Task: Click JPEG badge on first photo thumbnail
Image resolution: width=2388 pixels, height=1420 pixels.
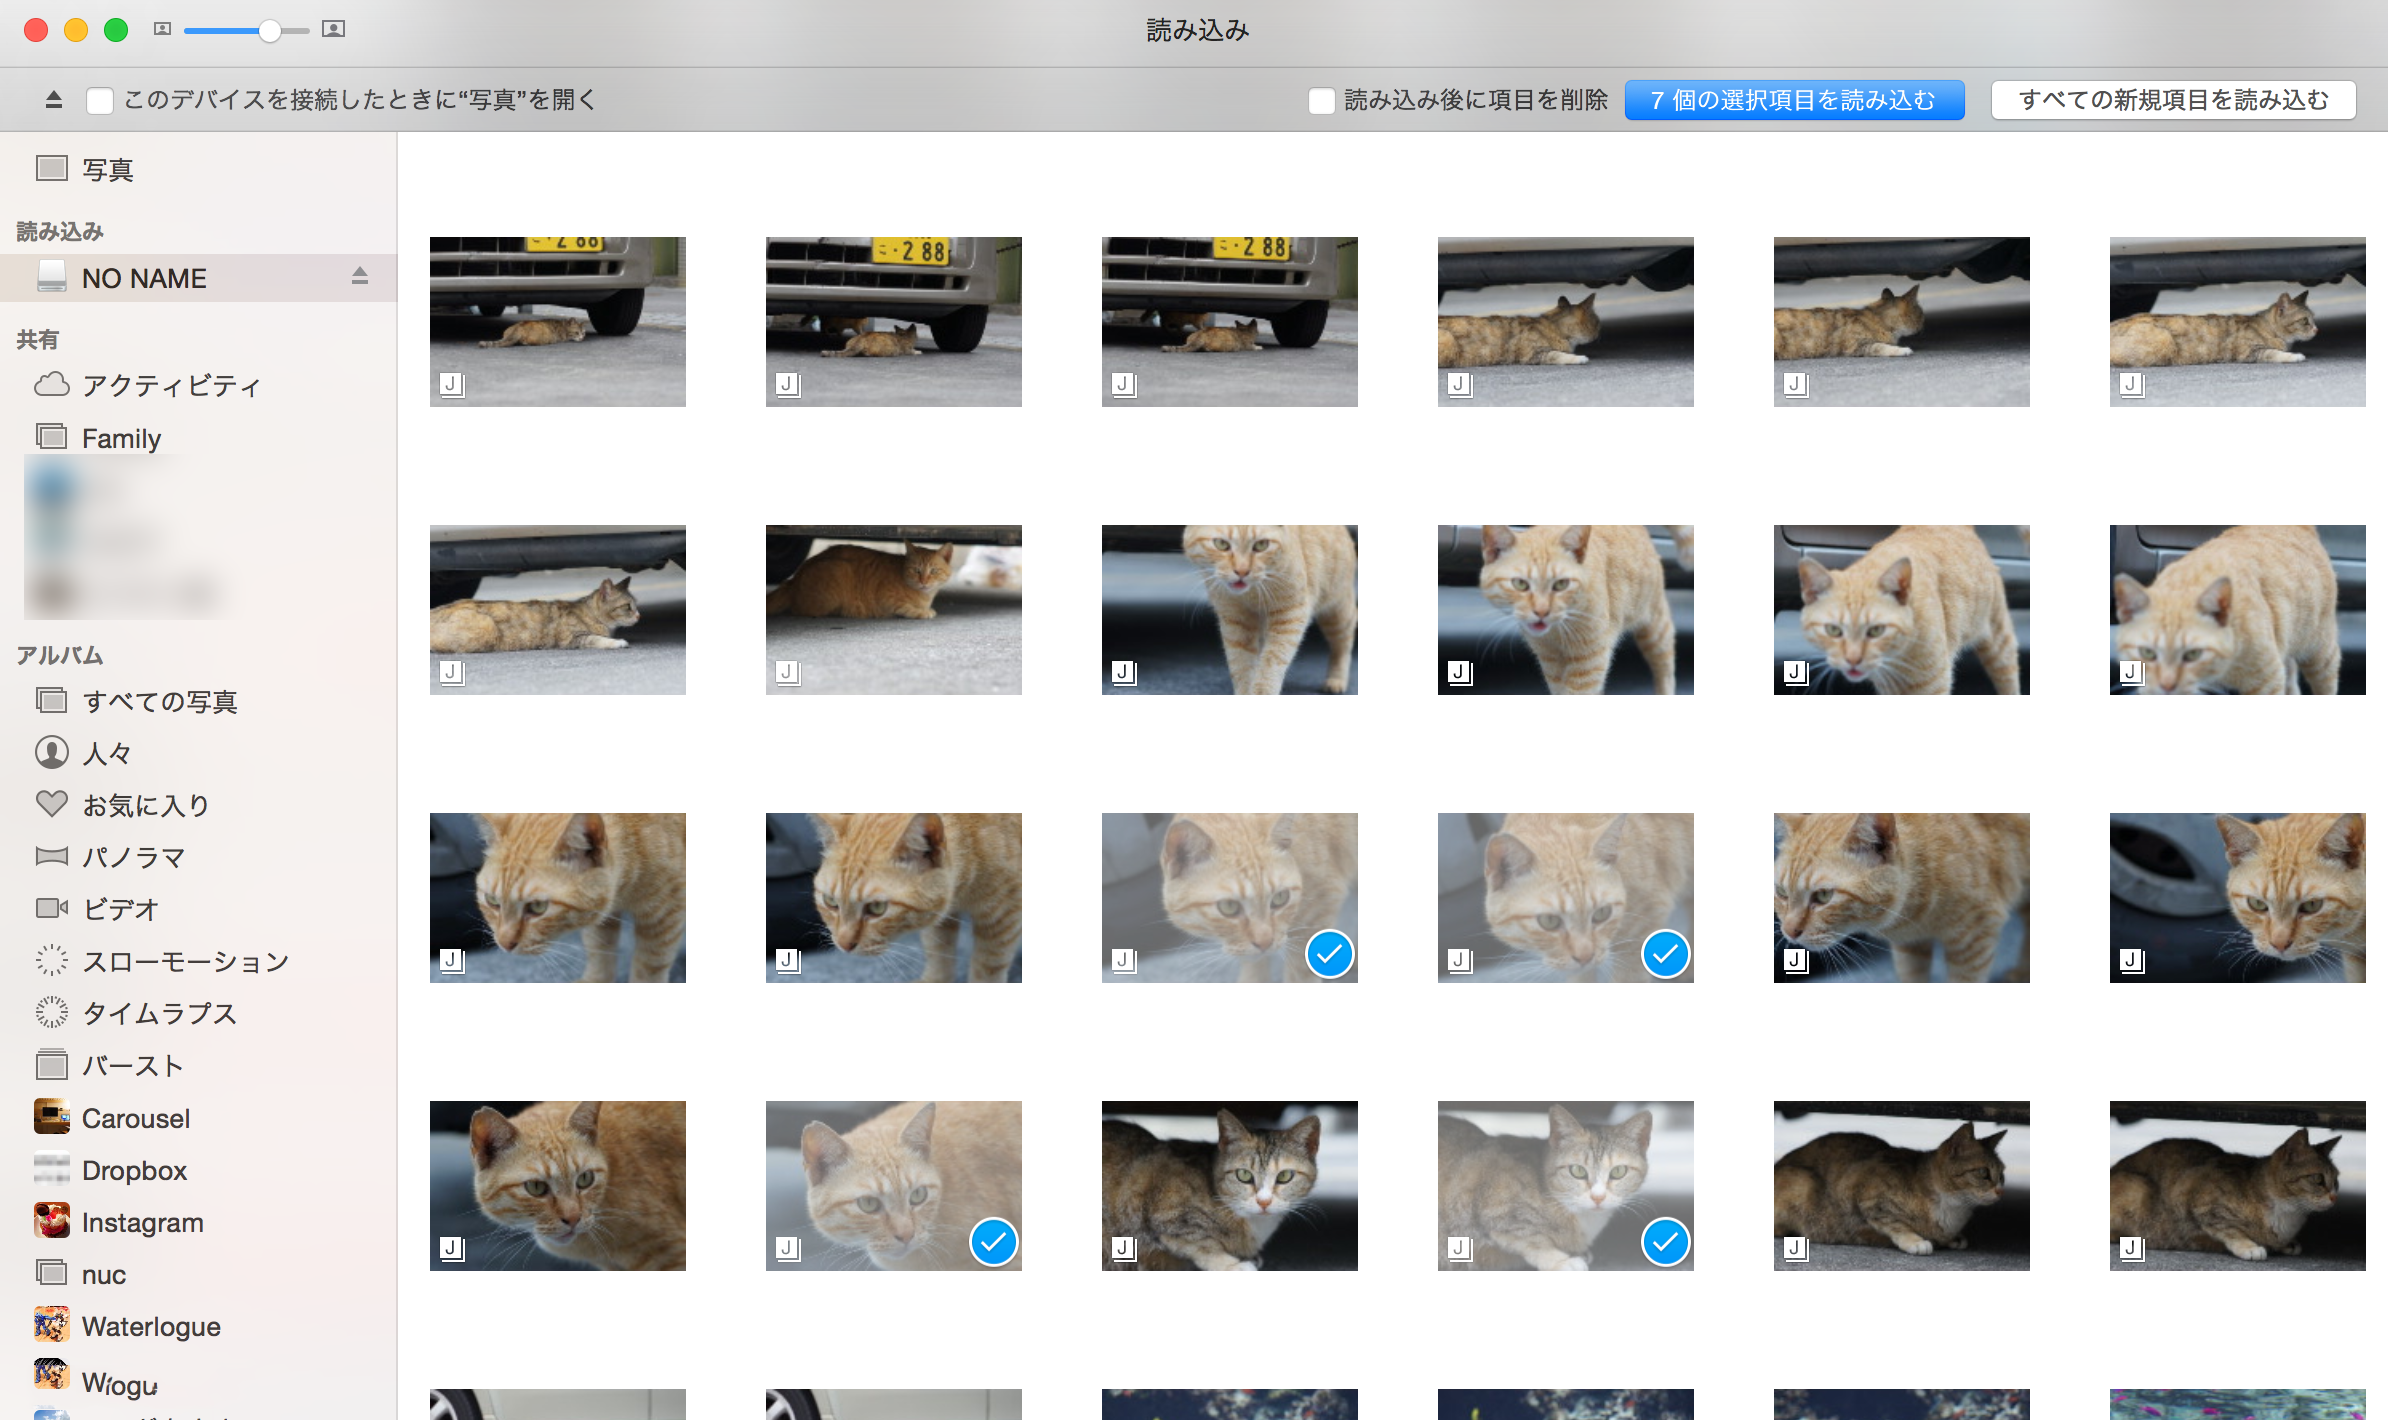Action: point(452,384)
